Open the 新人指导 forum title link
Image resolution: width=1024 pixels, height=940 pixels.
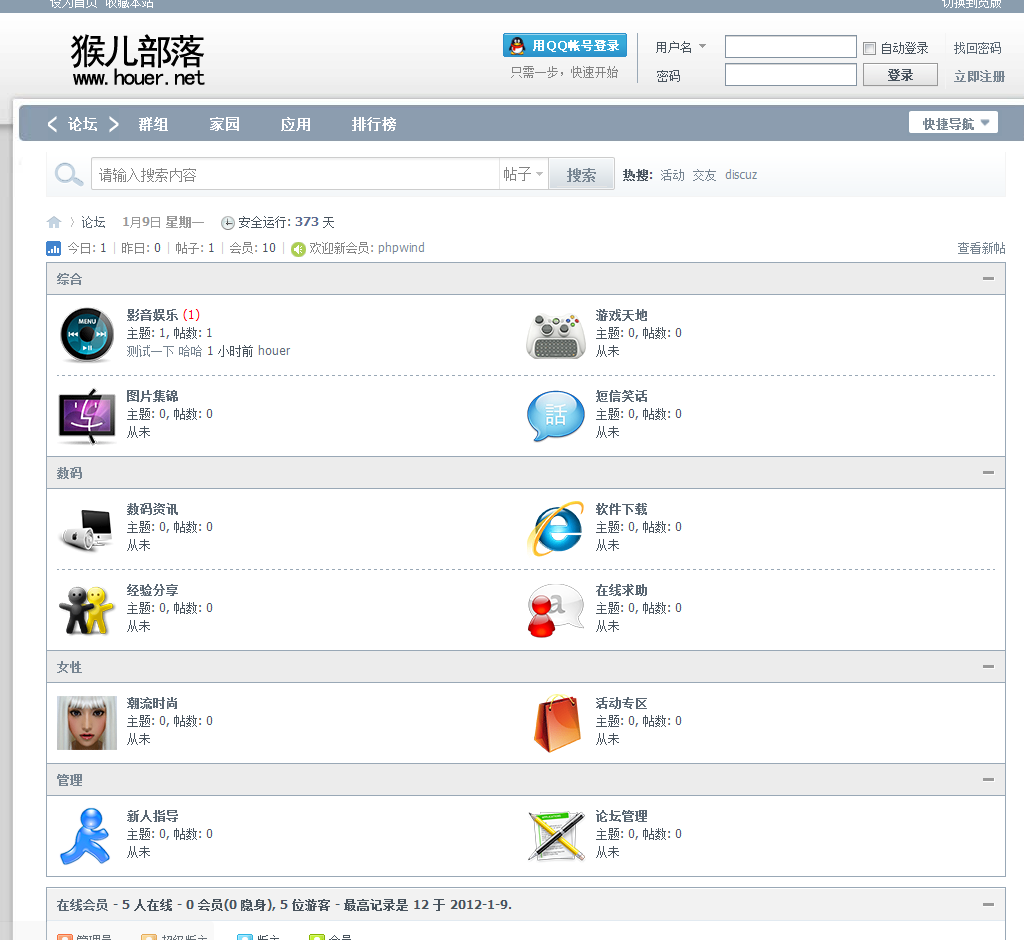coord(152,816)
